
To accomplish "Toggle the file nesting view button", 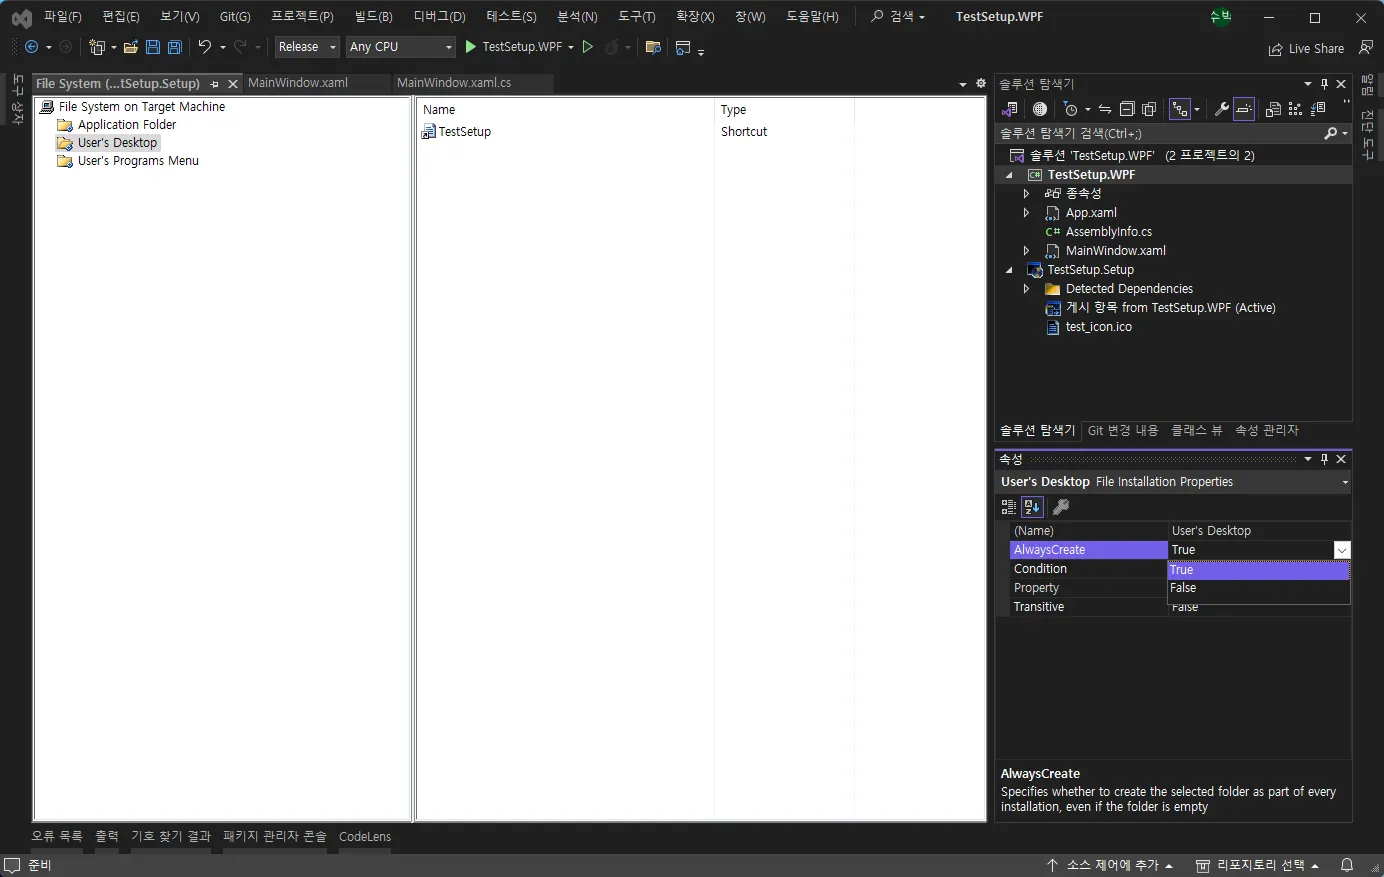I will [x=1181, y=109].
